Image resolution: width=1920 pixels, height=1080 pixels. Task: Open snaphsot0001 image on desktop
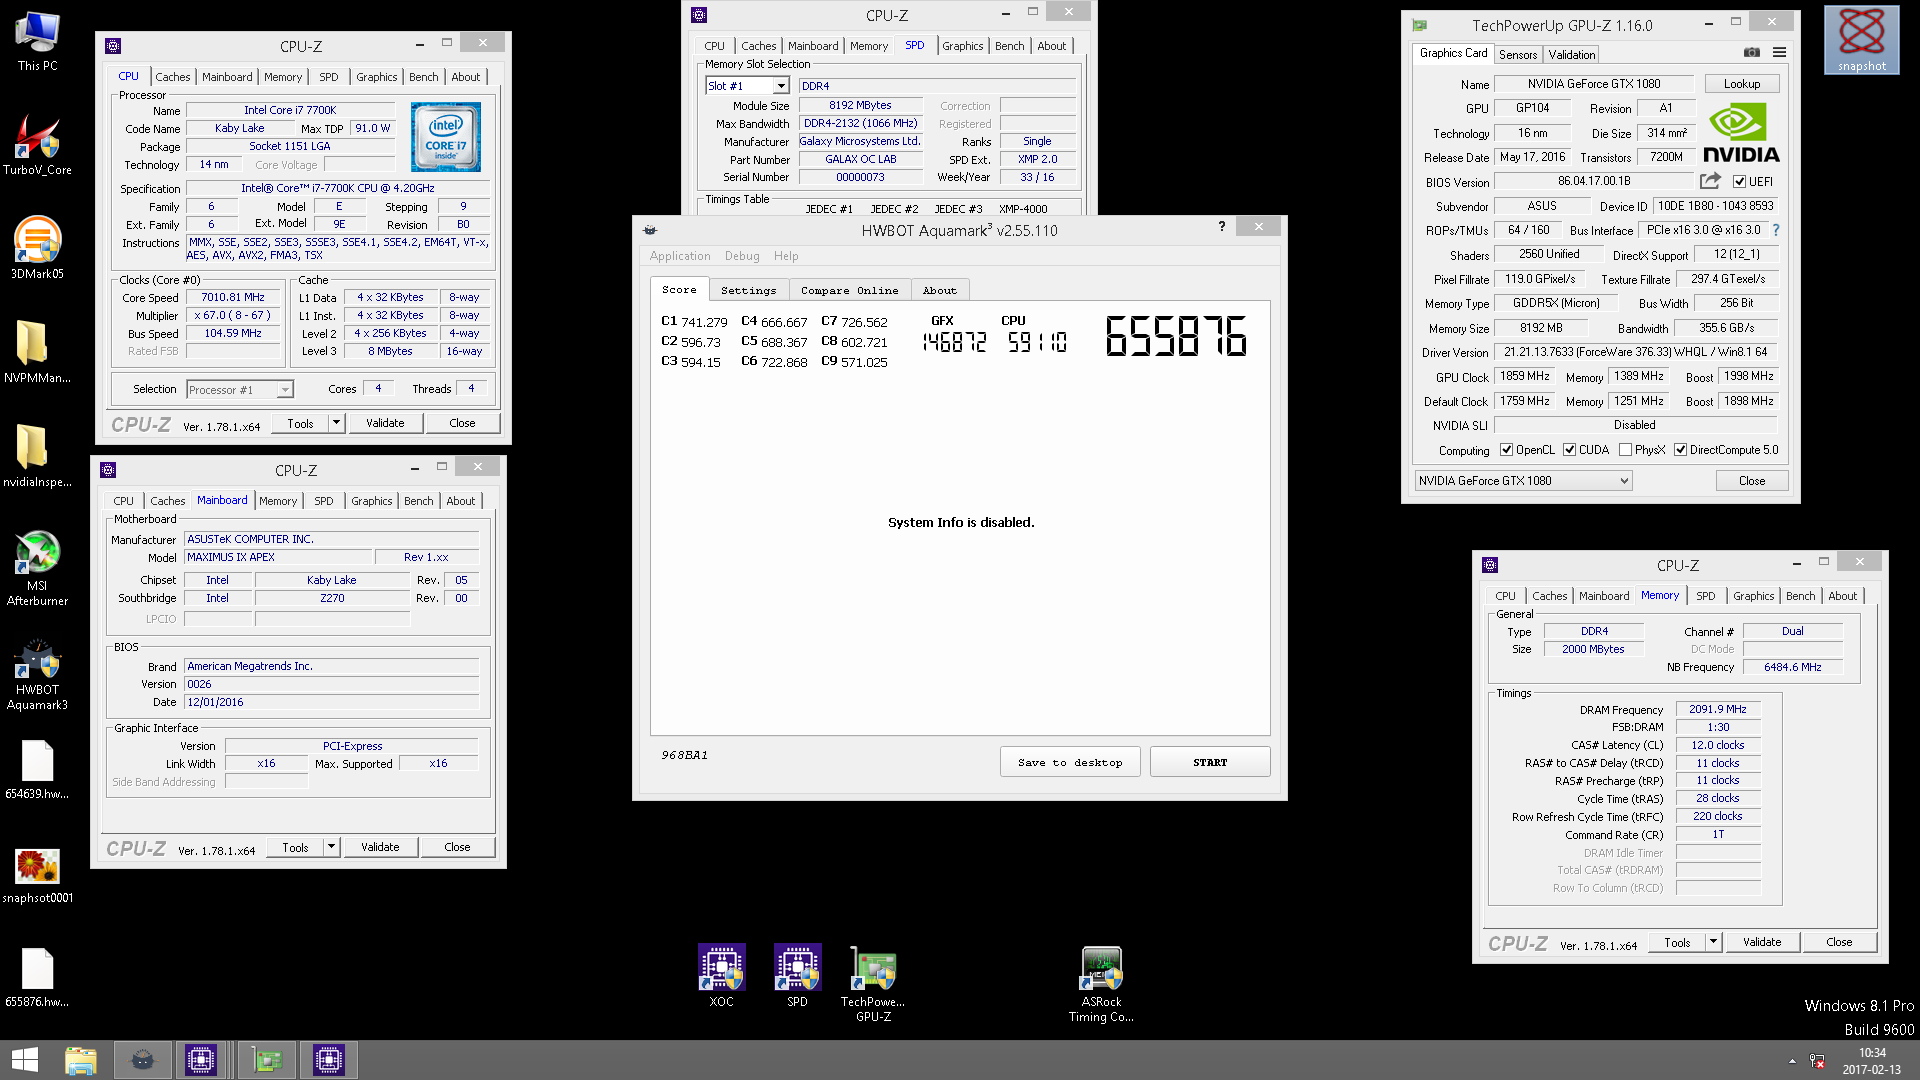37,875
